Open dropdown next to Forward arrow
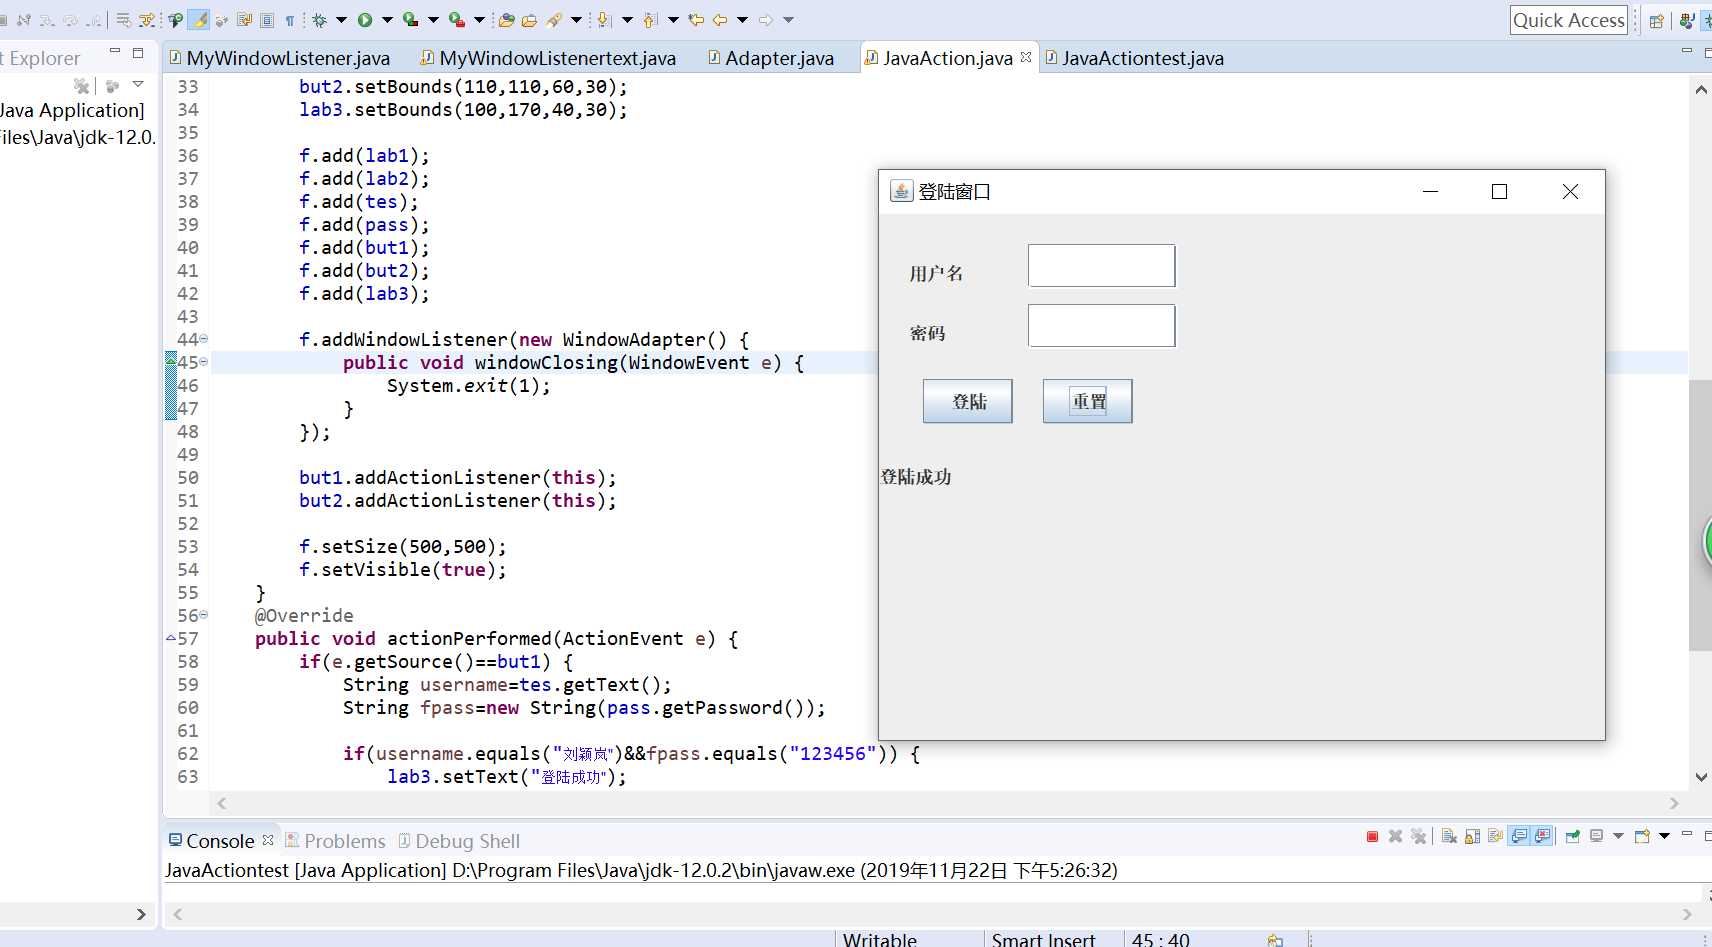 pos(788,20)
